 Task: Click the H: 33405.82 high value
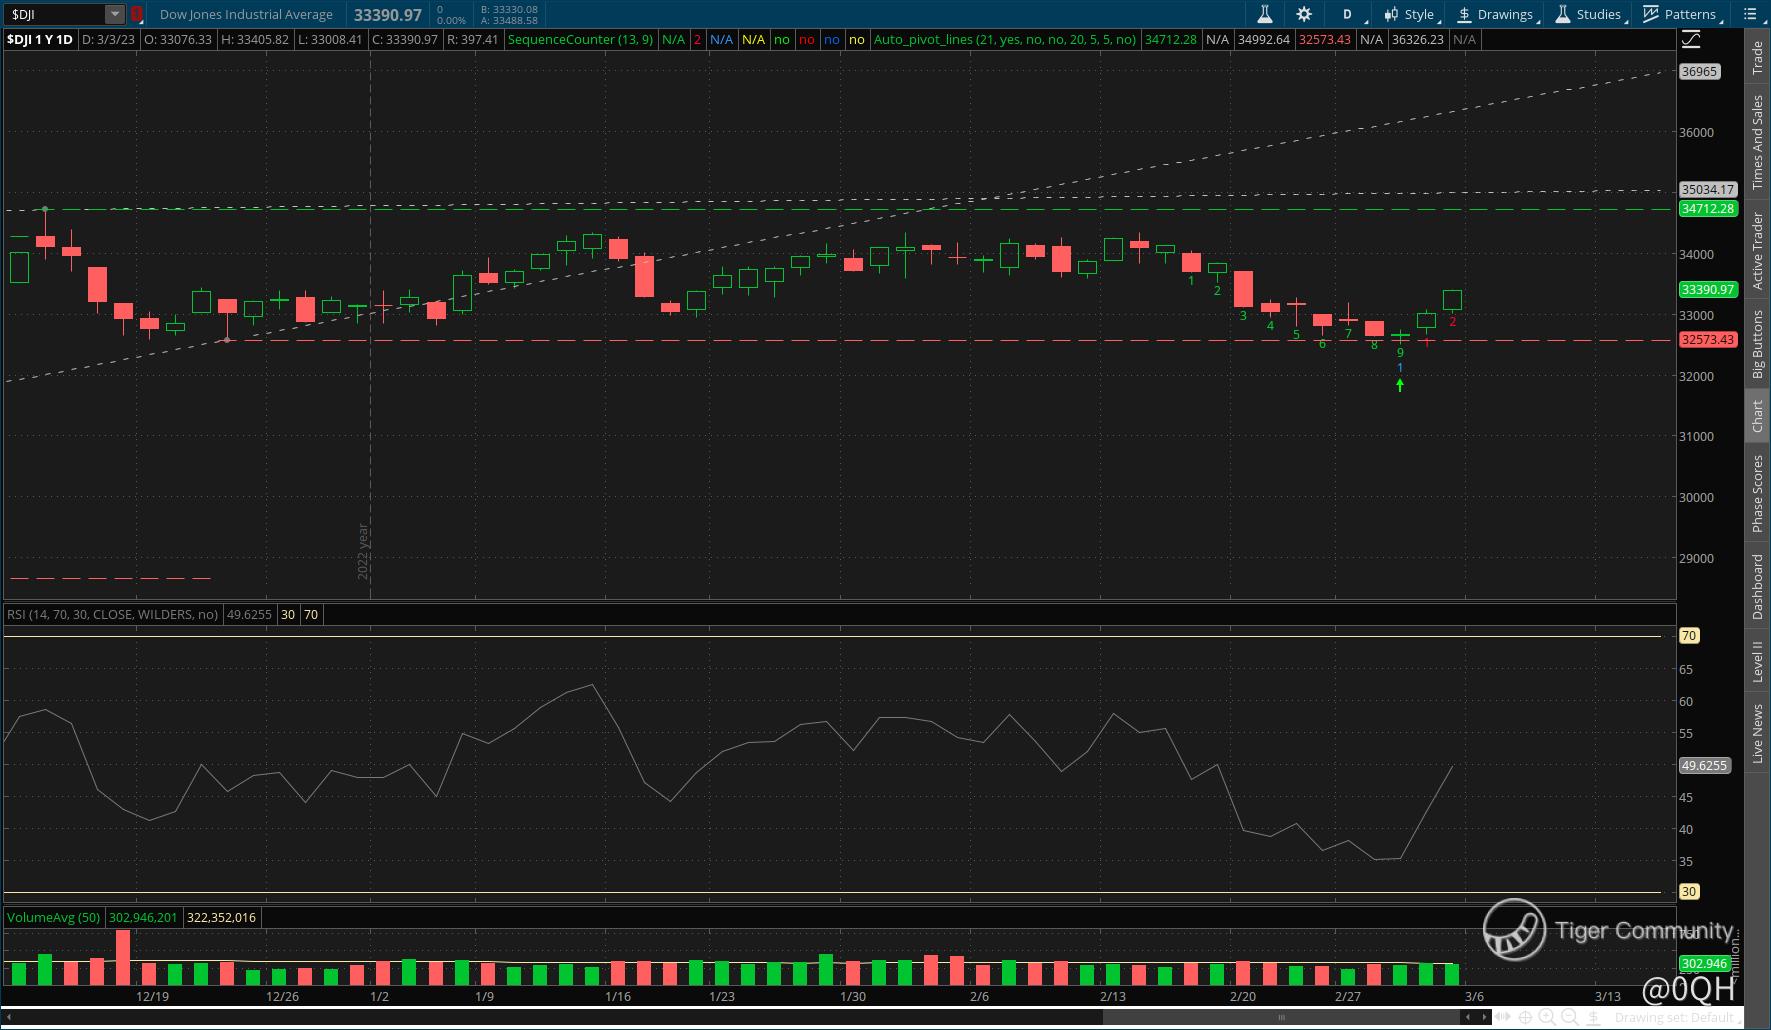255,40
